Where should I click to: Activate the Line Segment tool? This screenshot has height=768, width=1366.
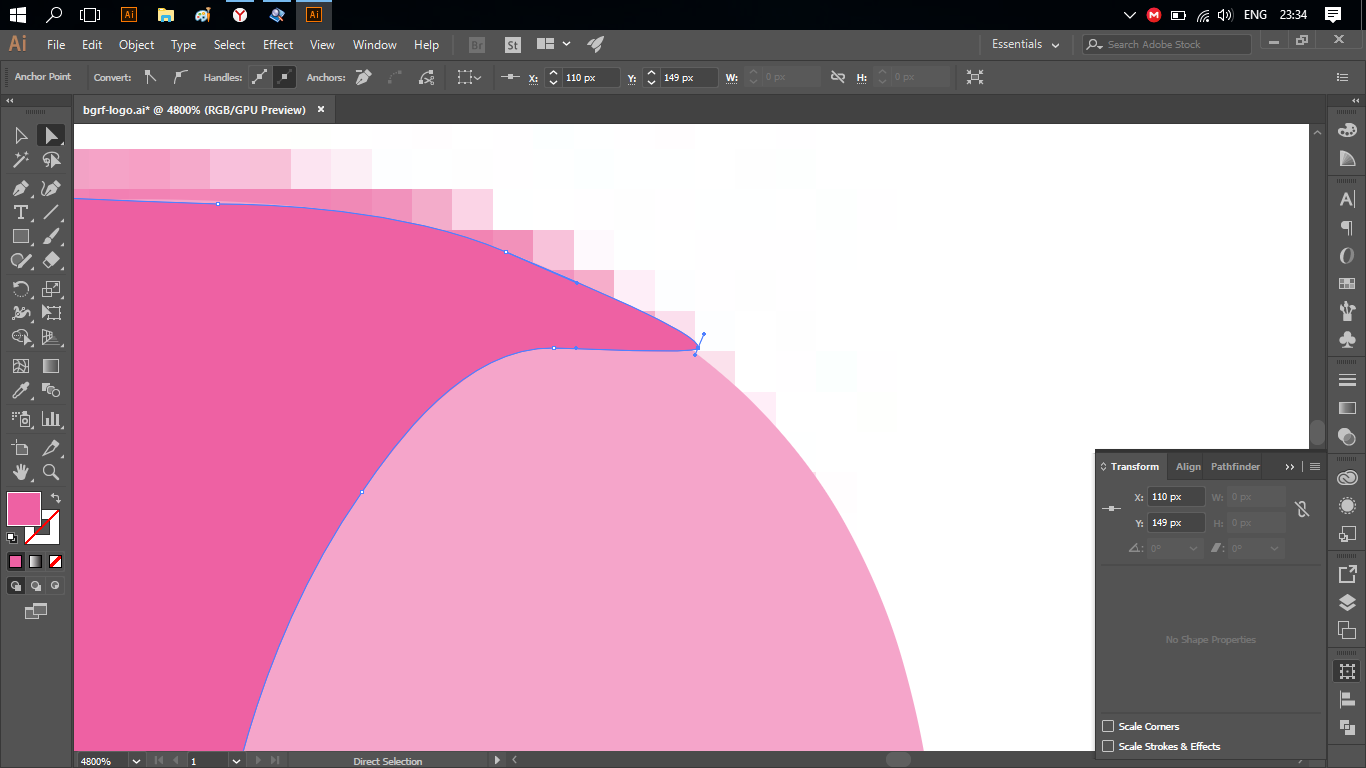pyautogui.click(x=51, y=212)
